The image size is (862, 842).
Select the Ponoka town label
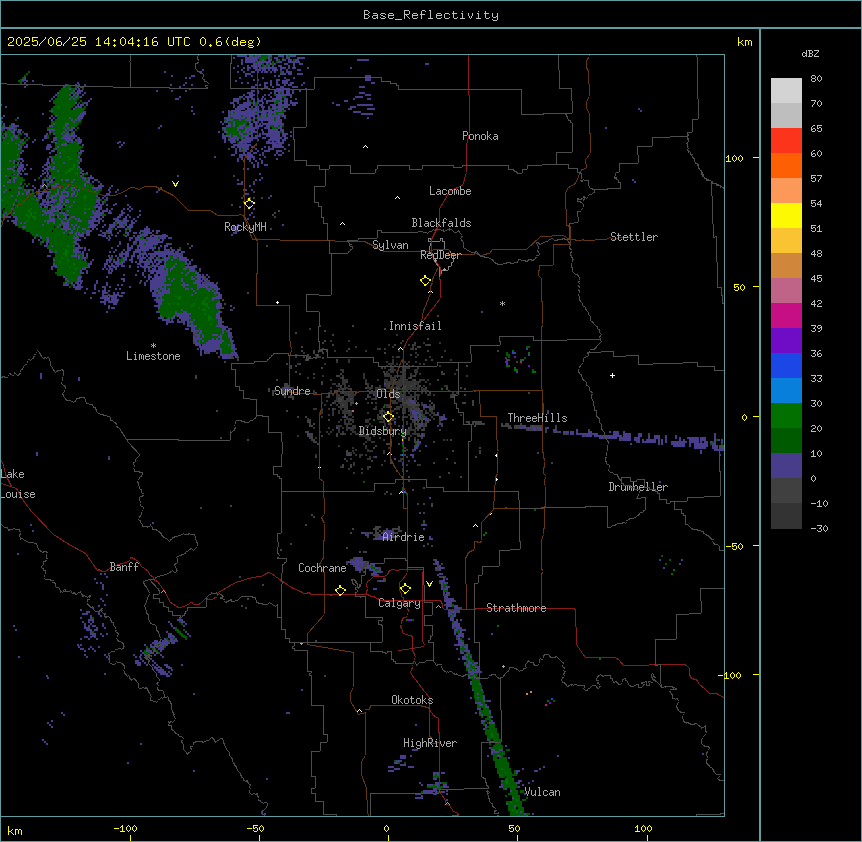(480, 136)
